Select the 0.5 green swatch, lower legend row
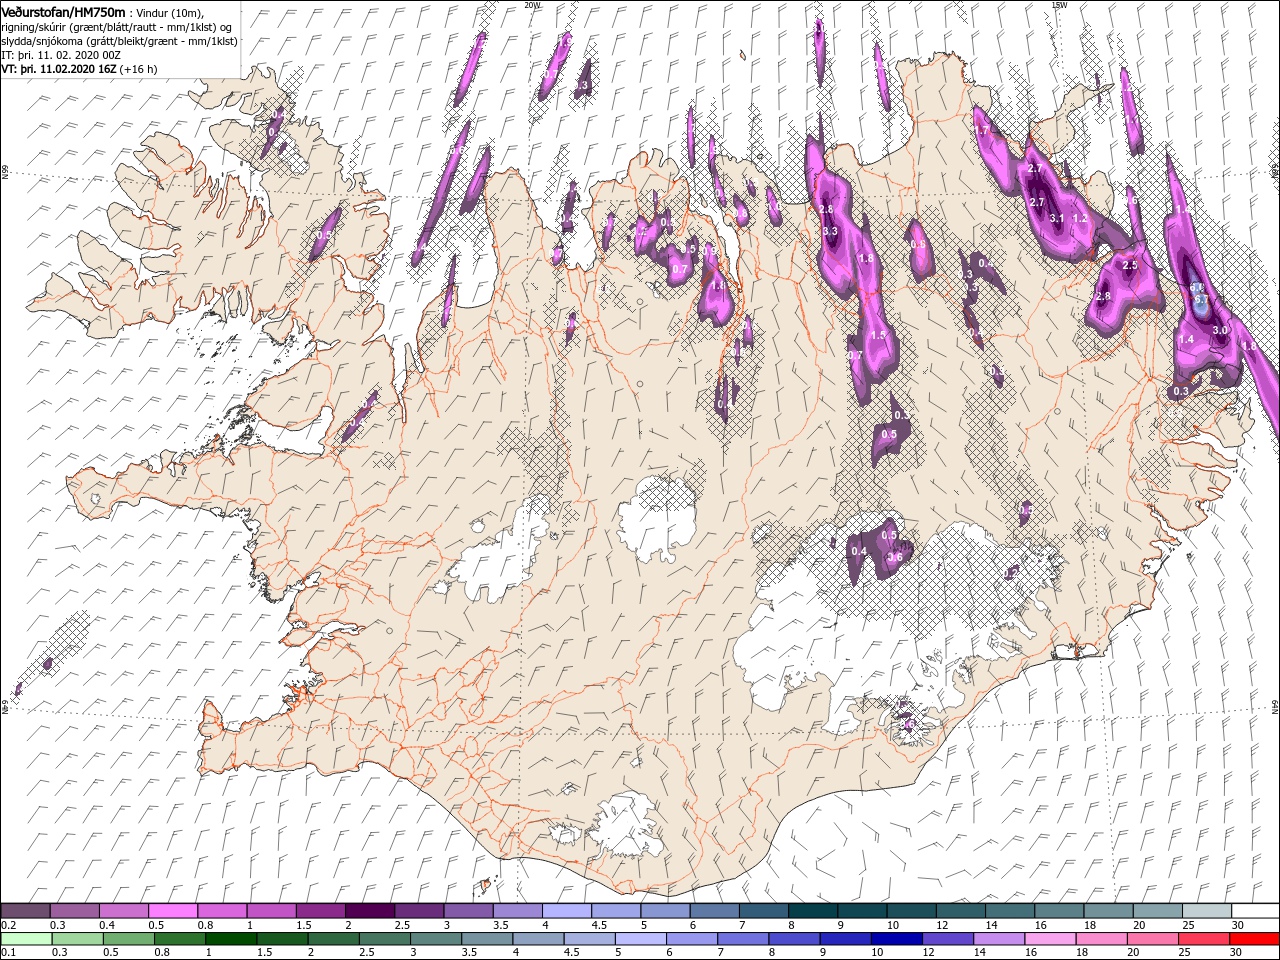1280x960 pixels. 128,939
